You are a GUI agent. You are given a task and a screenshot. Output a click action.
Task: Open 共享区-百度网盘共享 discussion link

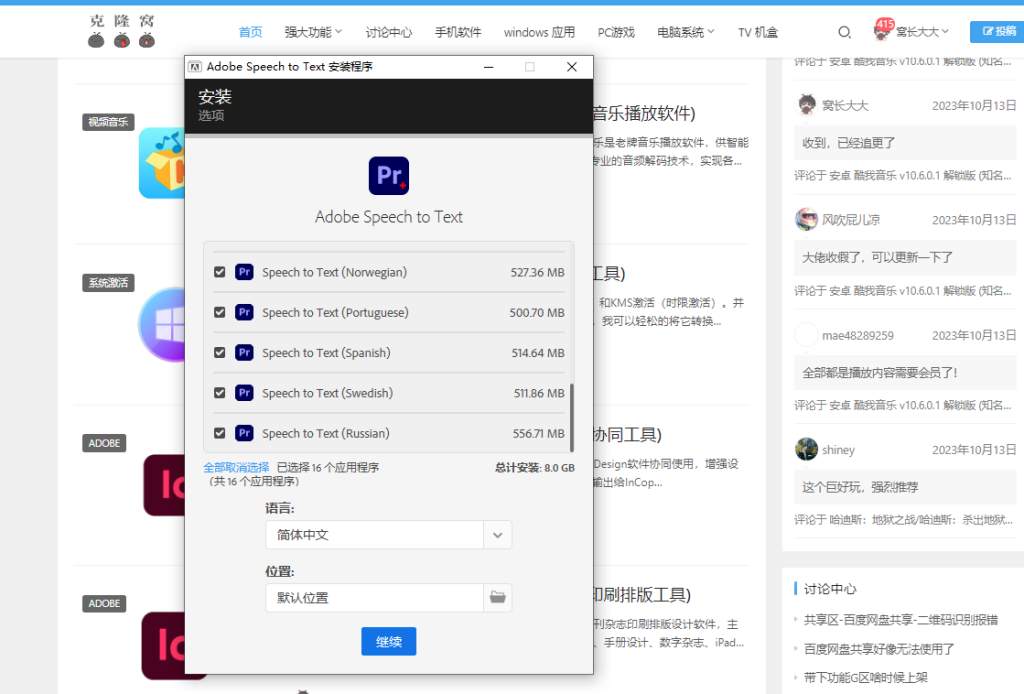point(901,620)
